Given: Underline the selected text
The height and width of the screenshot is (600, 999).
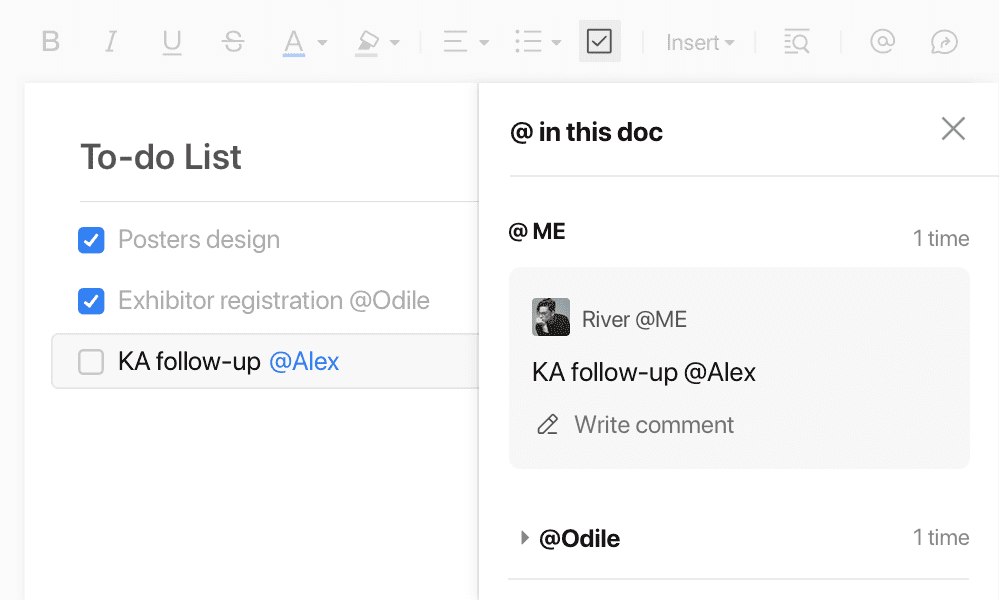Looking at the screenshot, I should 171,42.
